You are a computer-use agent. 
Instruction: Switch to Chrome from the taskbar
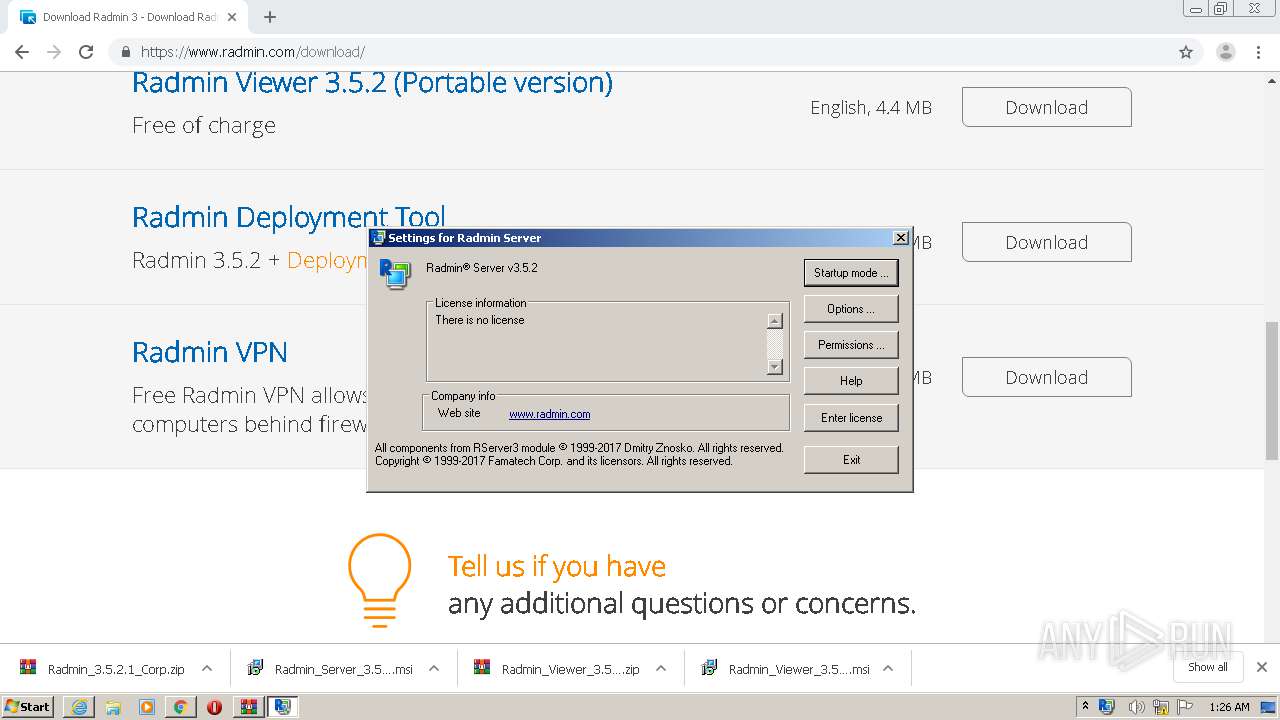(x=180, y=707)
